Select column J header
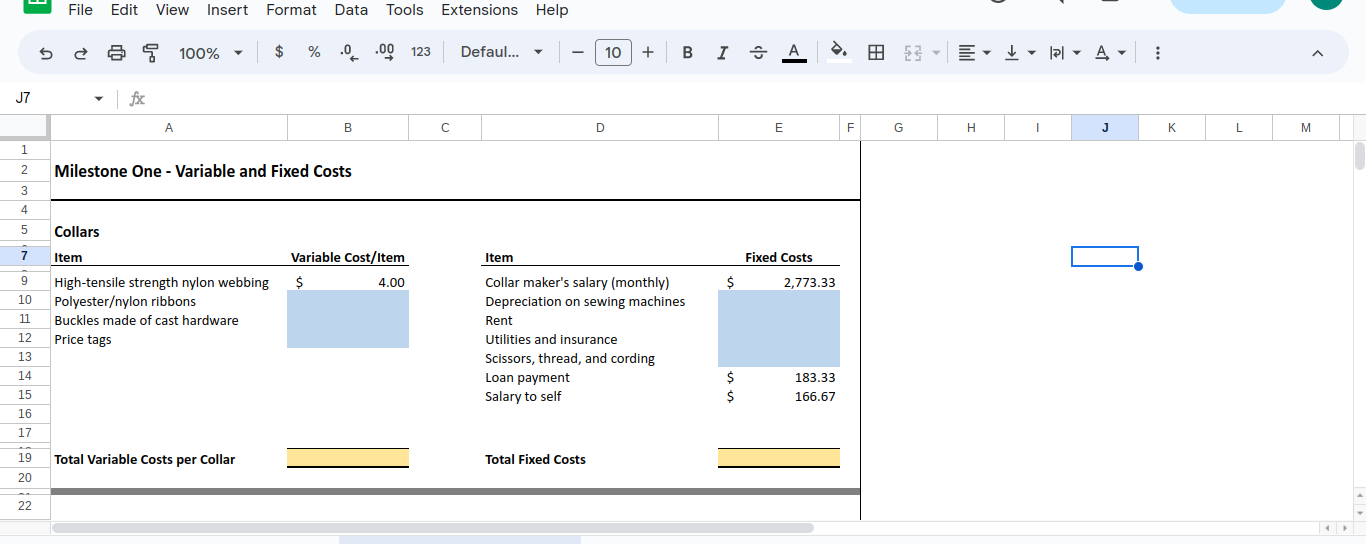The width and height of the screenshot is (1366, 544). point(1104,127)
